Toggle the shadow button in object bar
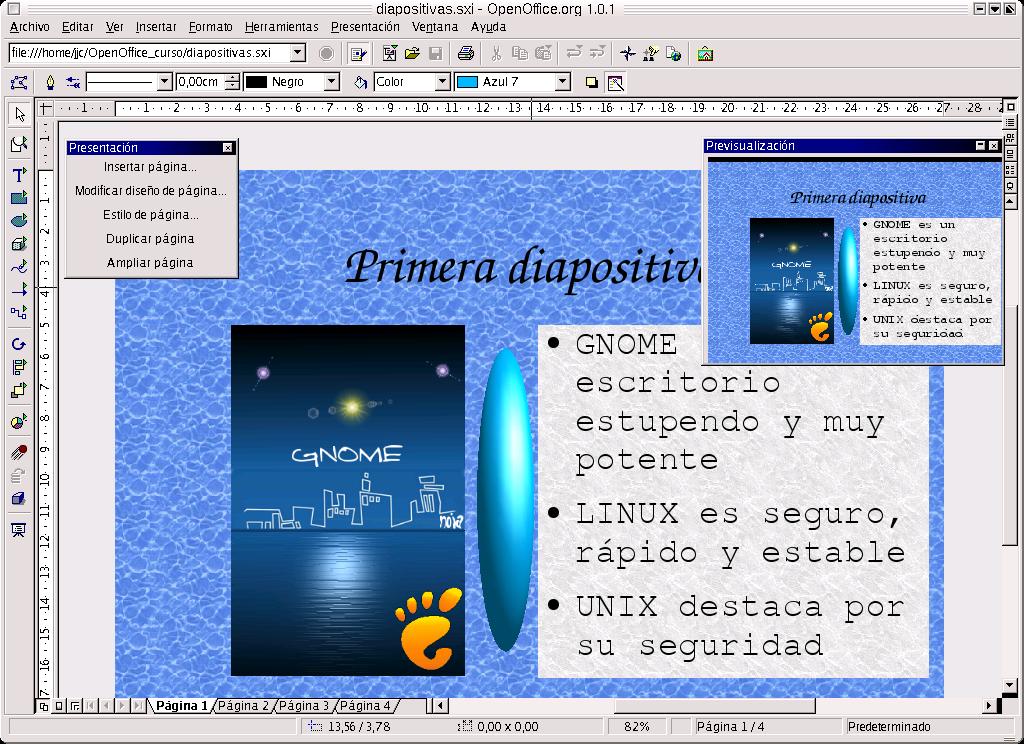The image size is (1024, 744). tap(591, 82)
